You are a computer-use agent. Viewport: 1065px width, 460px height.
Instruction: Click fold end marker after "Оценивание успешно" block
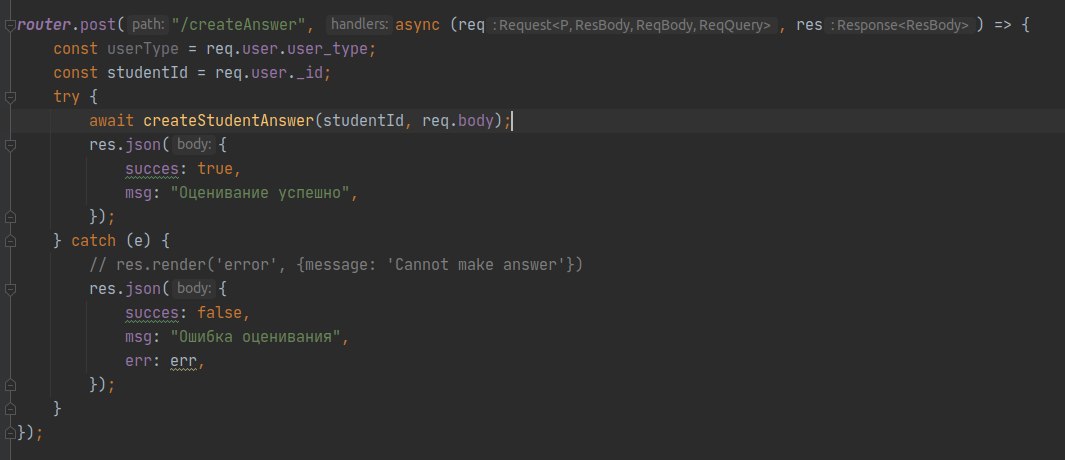(10, 217)
